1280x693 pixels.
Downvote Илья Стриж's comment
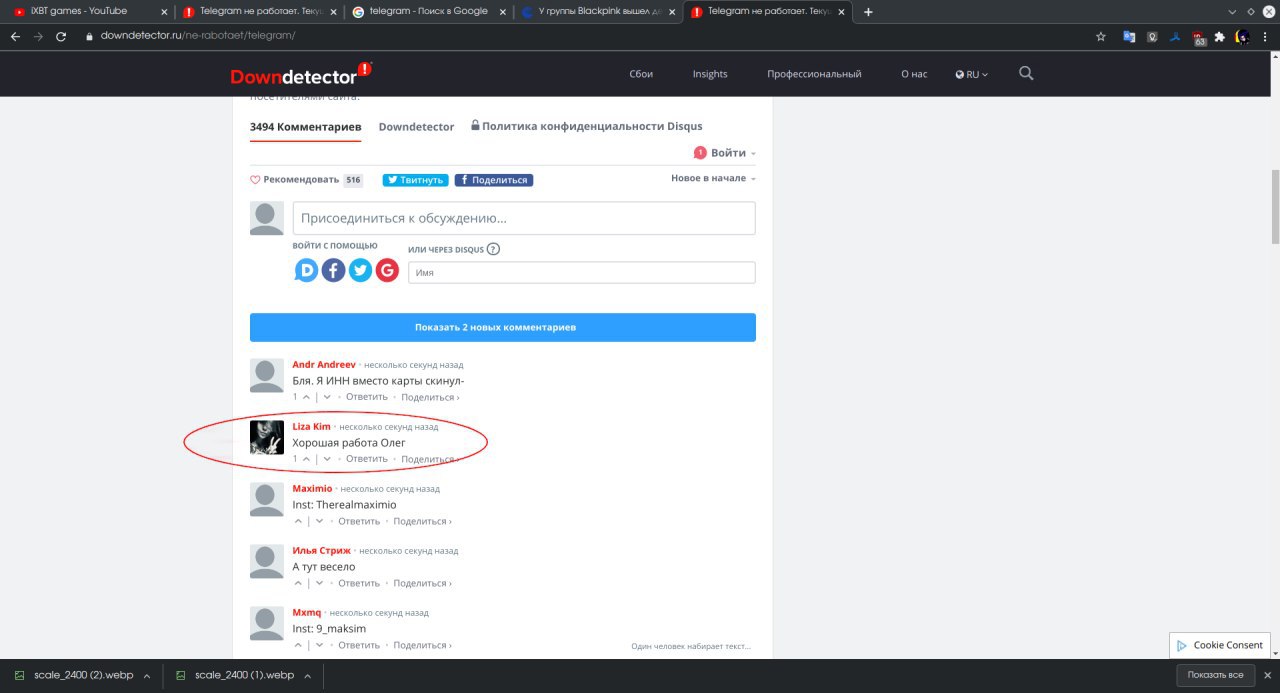pos(319,583)
